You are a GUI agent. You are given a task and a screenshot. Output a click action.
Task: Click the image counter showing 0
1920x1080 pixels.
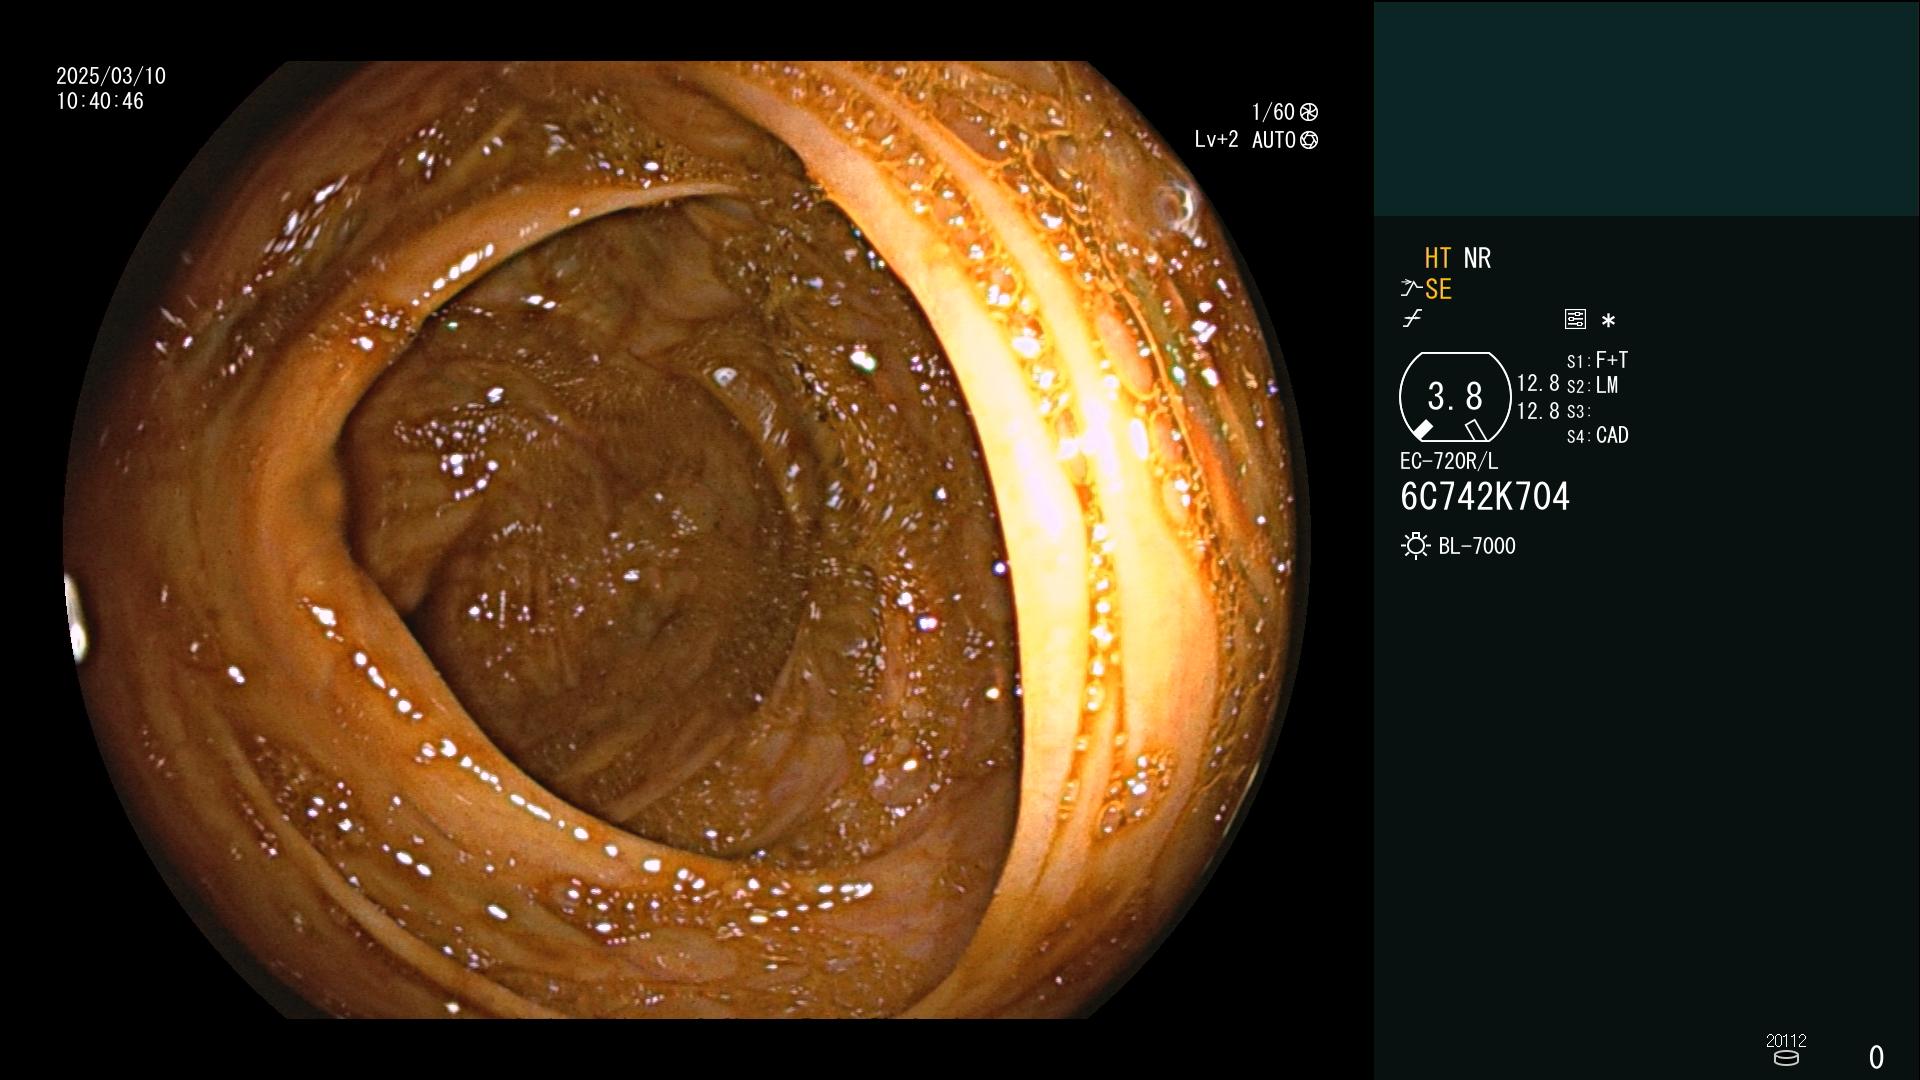[1876, 1057]
